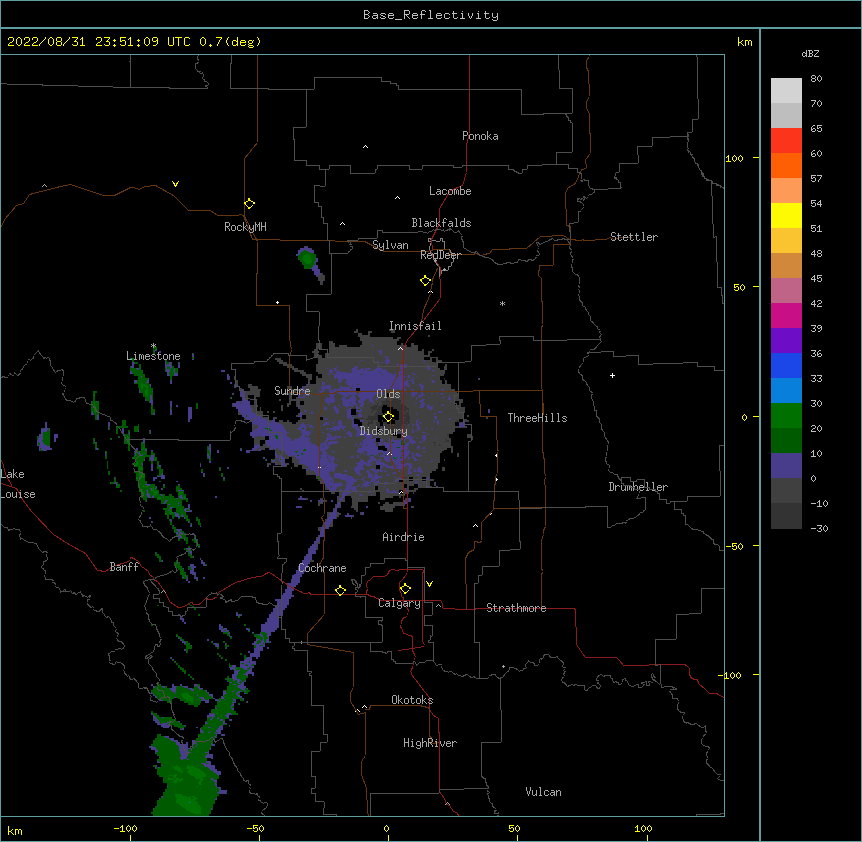This screenshot has height=842, width=862.
Task: Click the yellow diamond marker above RockyMH
Action: coord(249,204)
